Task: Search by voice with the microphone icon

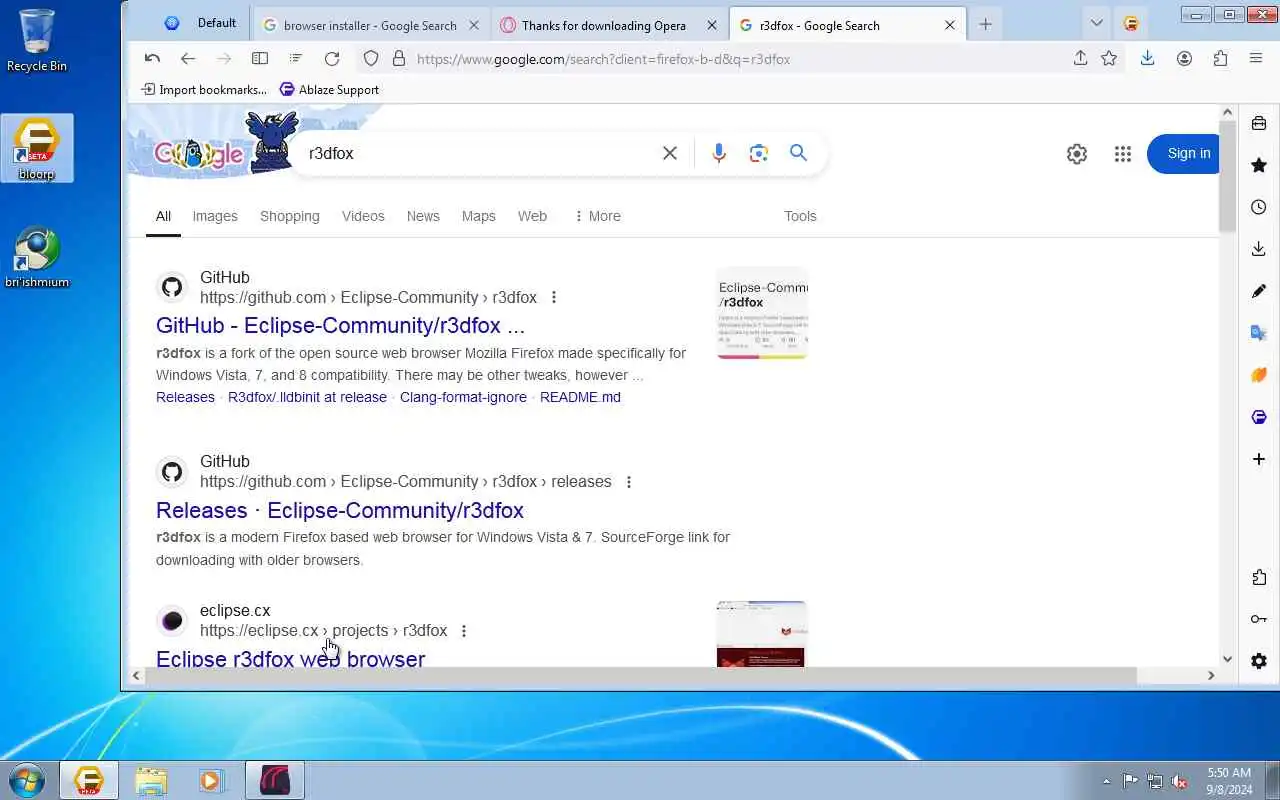Action: click(x=718, y=153)
